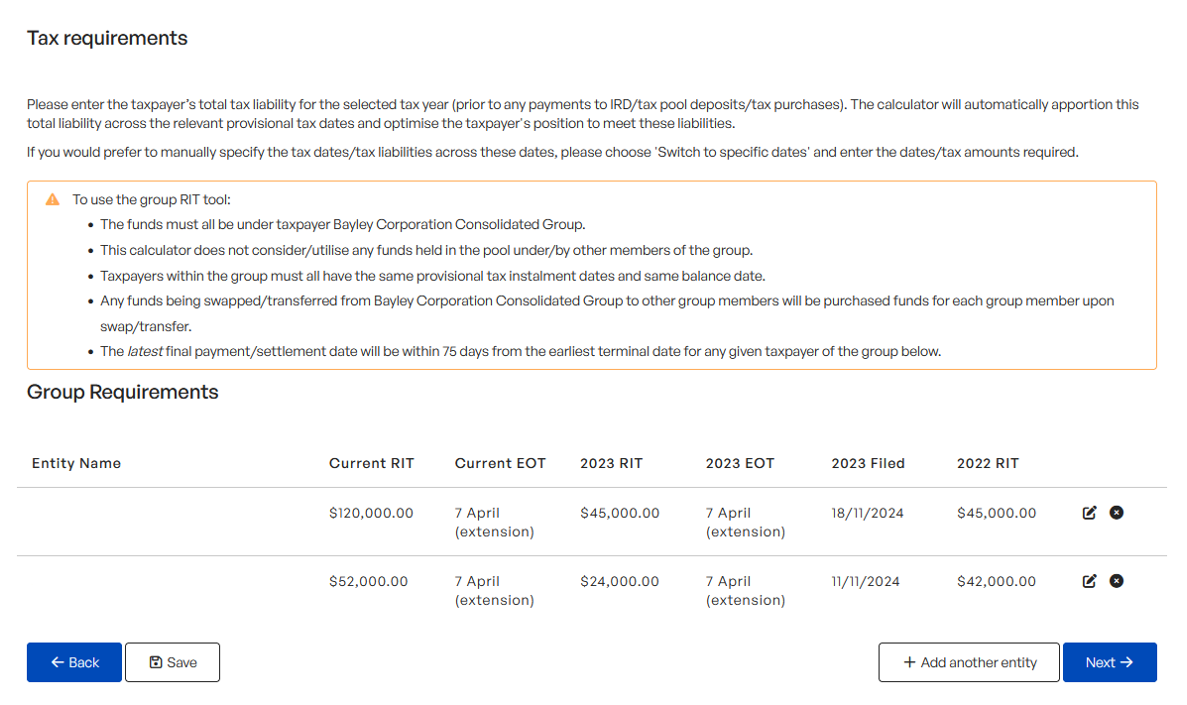Click the orange warning triangle icon
This screenshot has height=705, width=1187.
52,199
